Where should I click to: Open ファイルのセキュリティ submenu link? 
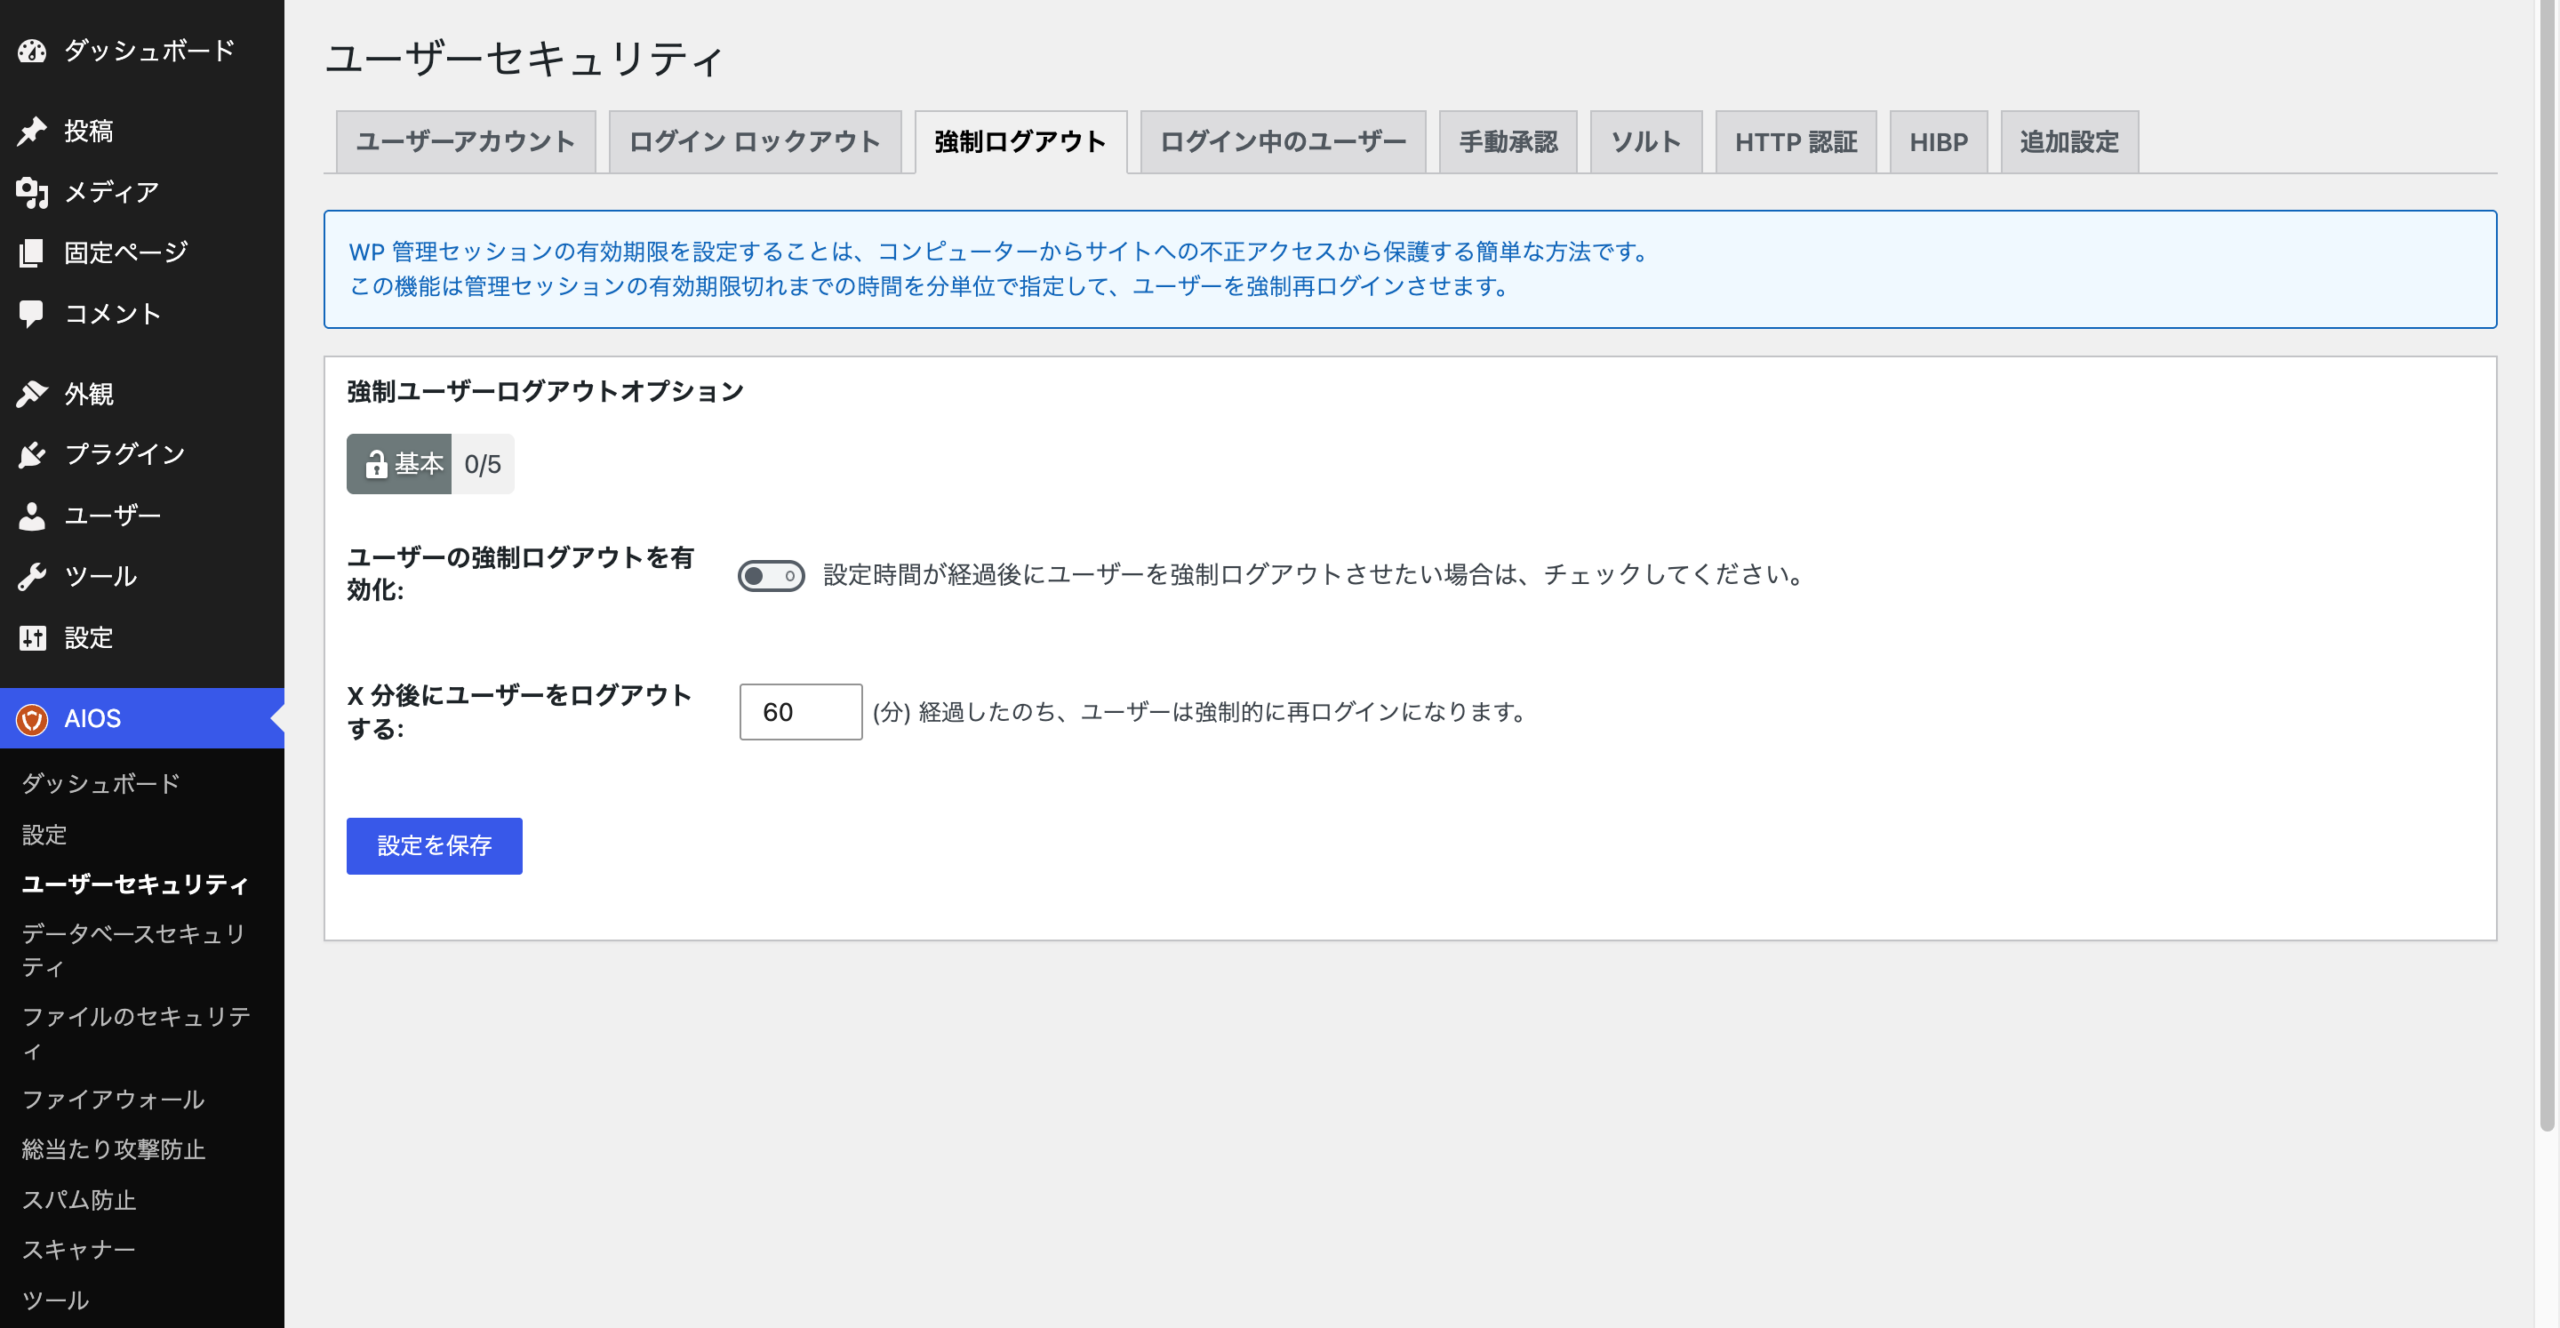tap(136, 1033)
